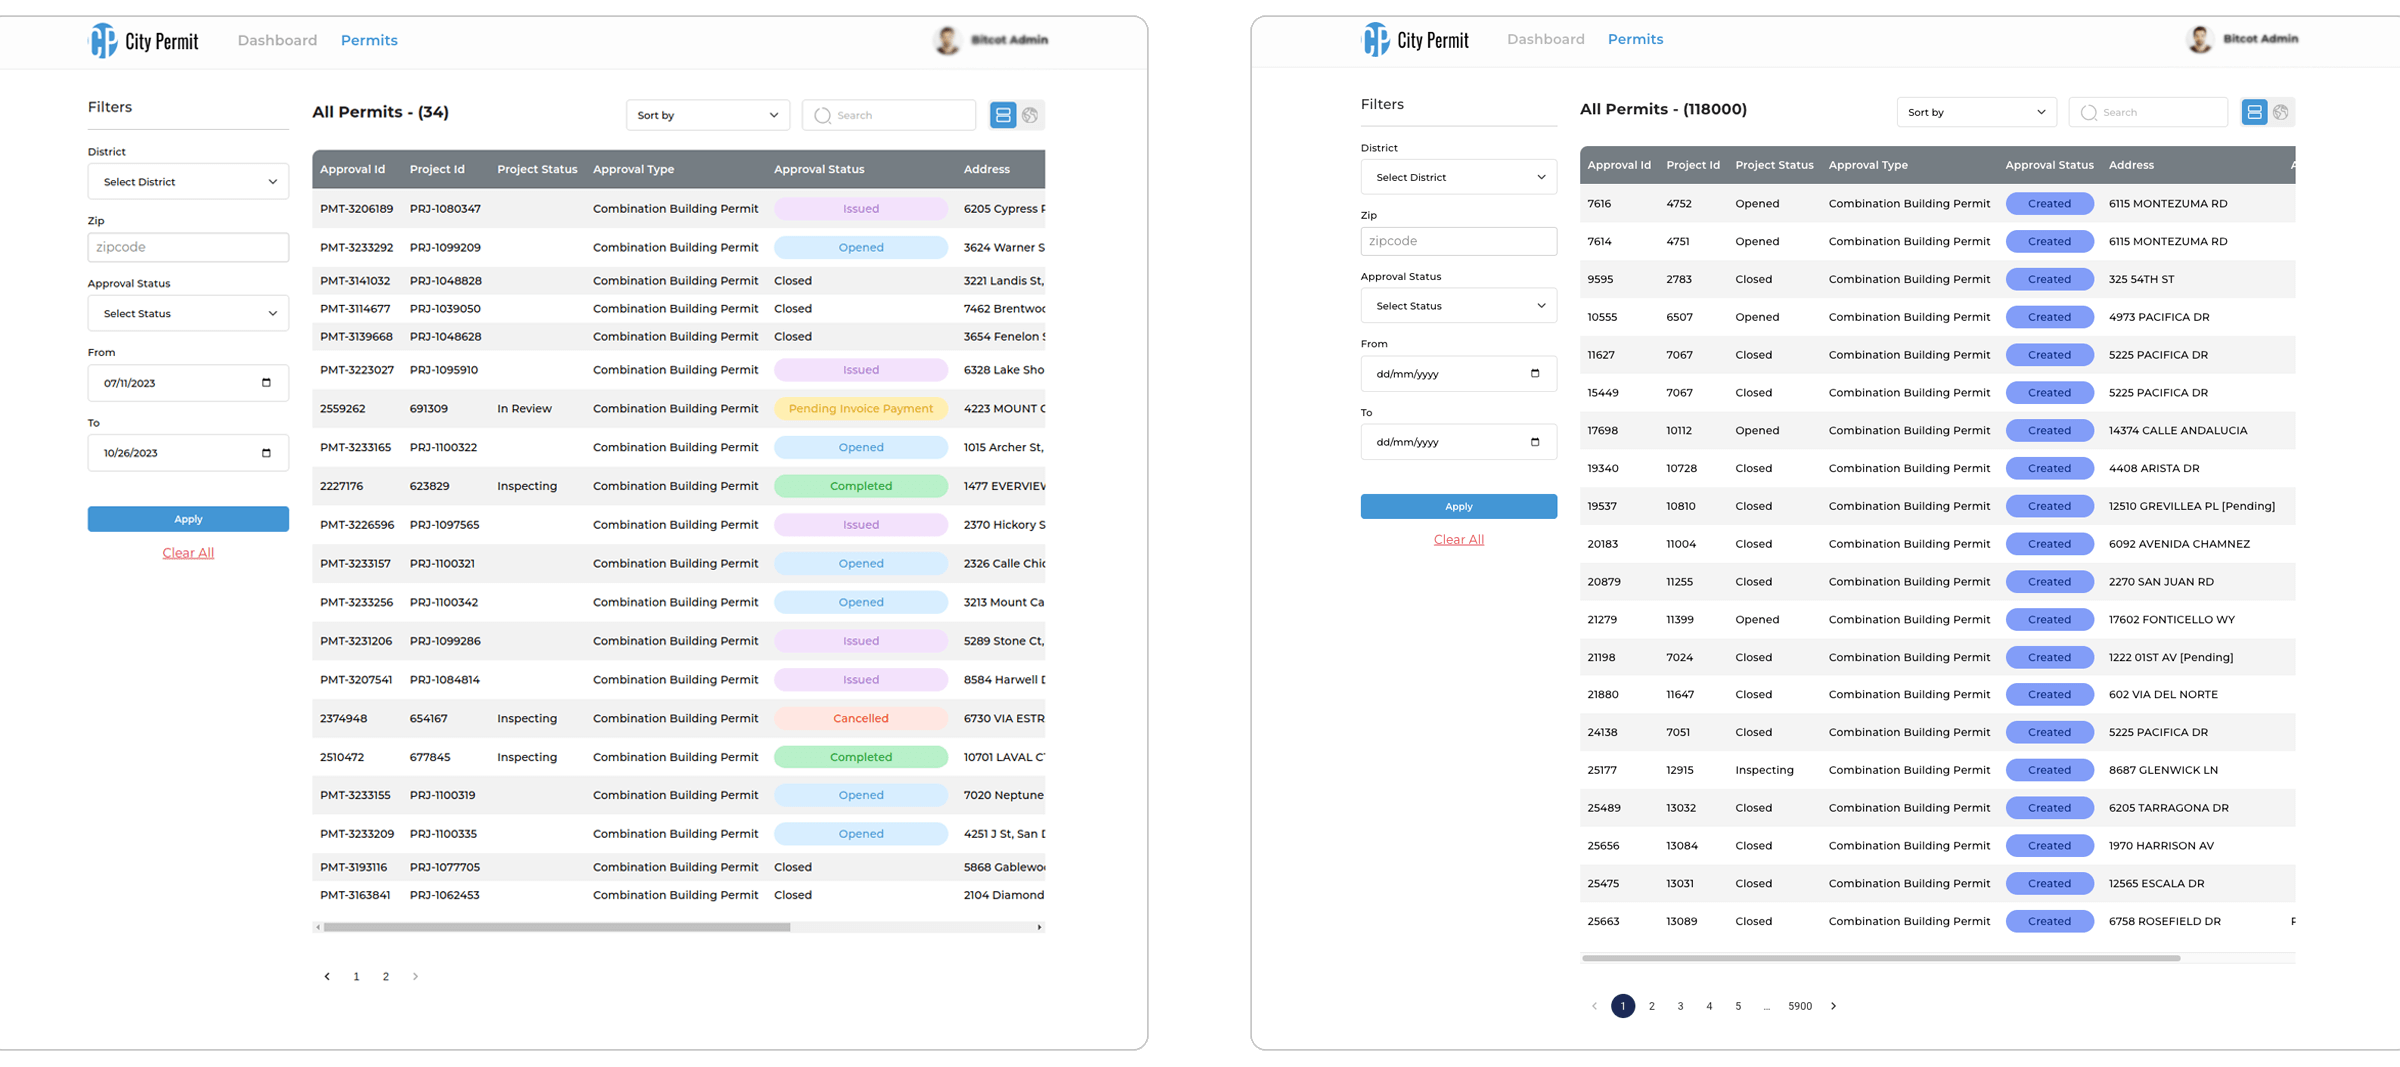Expand Sort by dropdown in the 34-permits panel
Image resolution: width=2400 pixels, height=1067 pixels.
tap(707, 115)
